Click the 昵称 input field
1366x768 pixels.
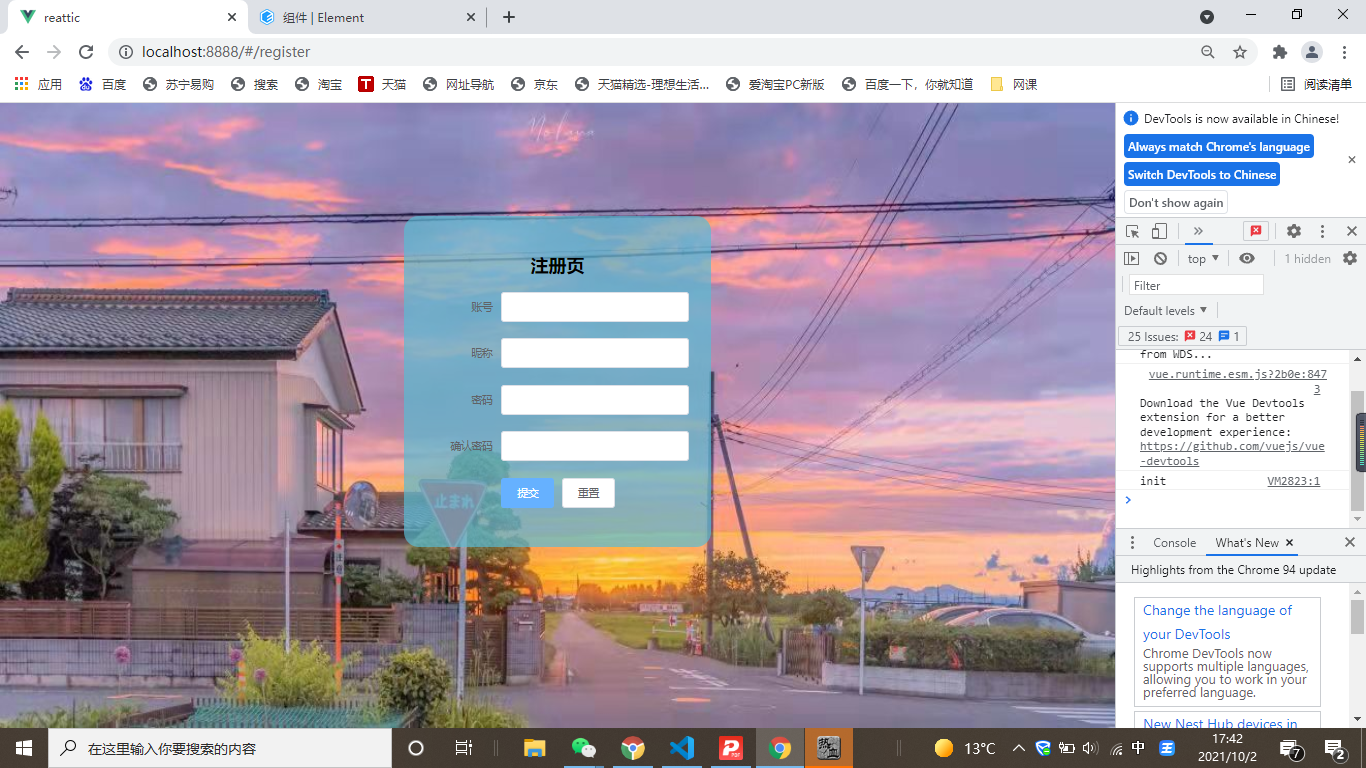[595, 353]
